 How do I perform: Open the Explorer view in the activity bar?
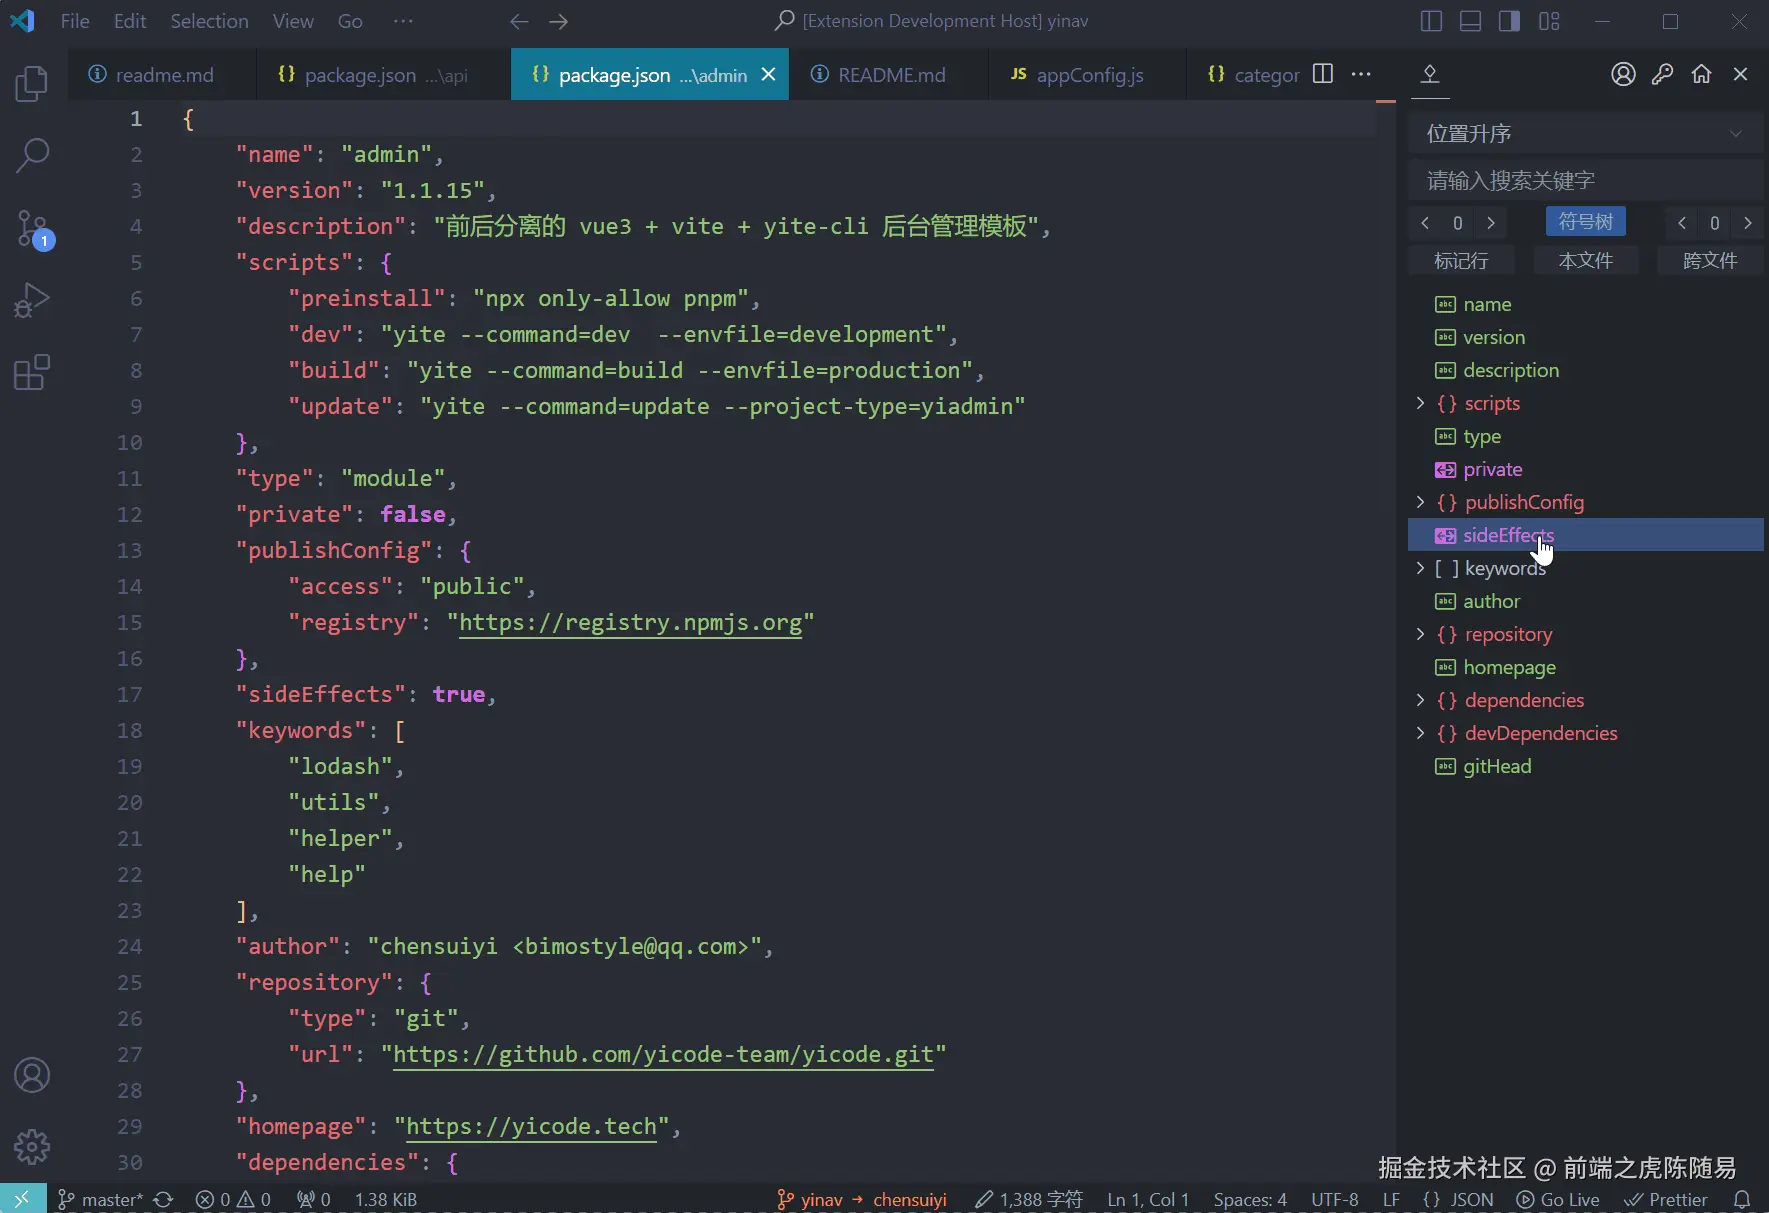click(x=32, y=84)
